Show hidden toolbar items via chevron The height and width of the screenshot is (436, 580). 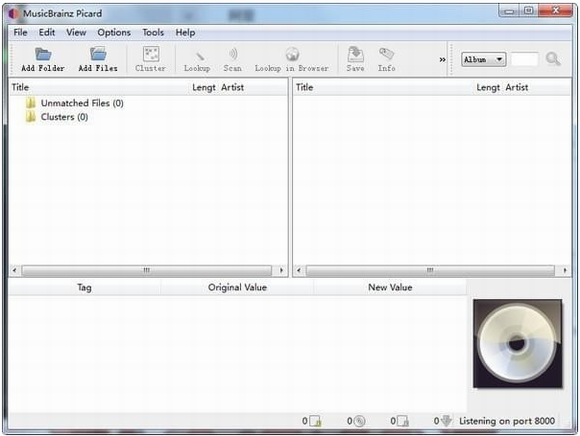coord(442,60)
